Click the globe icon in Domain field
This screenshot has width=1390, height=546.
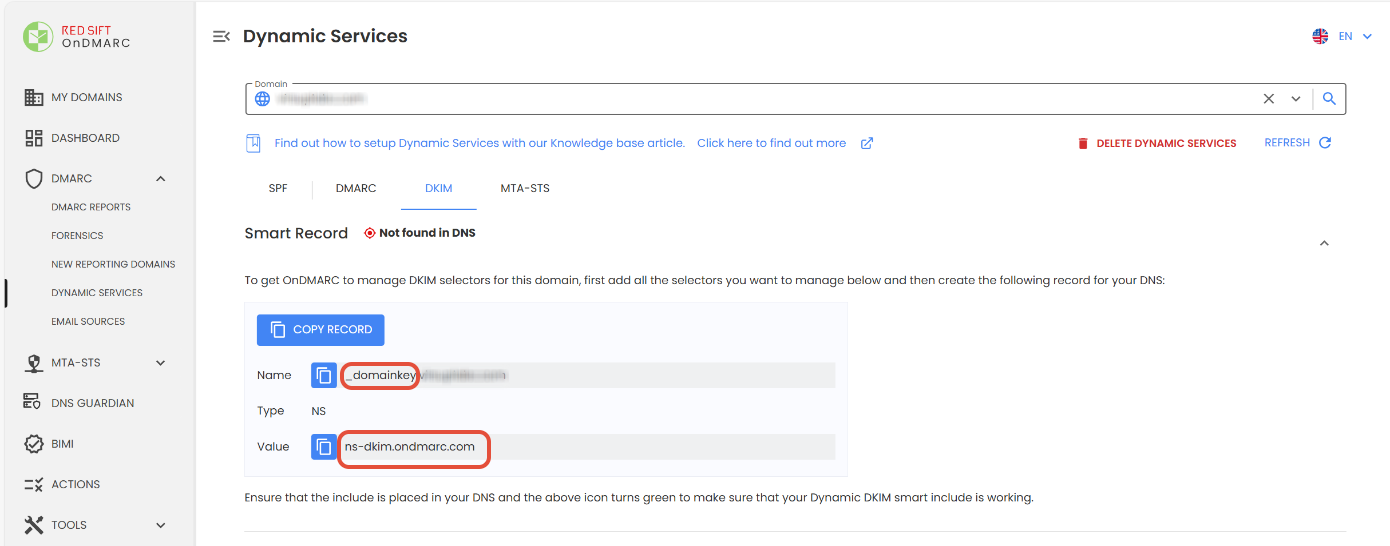point(262,99)
